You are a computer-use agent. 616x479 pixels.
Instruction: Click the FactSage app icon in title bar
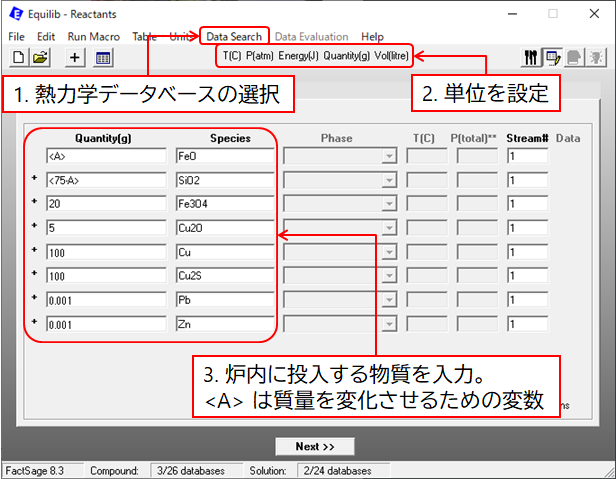coord(13,15)
